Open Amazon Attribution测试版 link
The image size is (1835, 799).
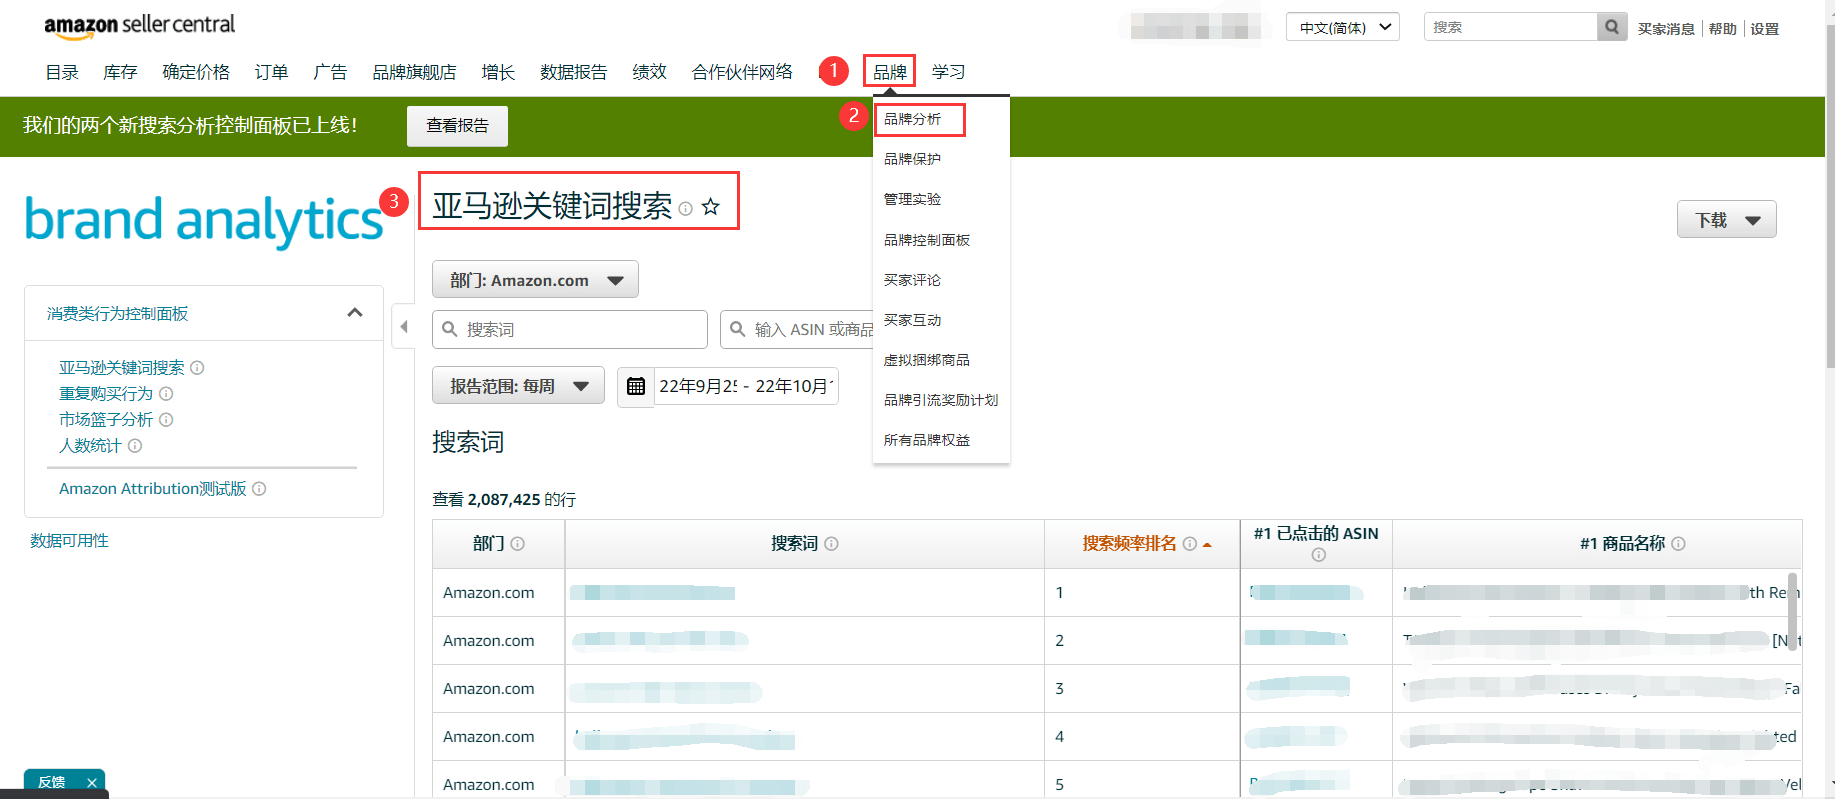coord(153,489)
